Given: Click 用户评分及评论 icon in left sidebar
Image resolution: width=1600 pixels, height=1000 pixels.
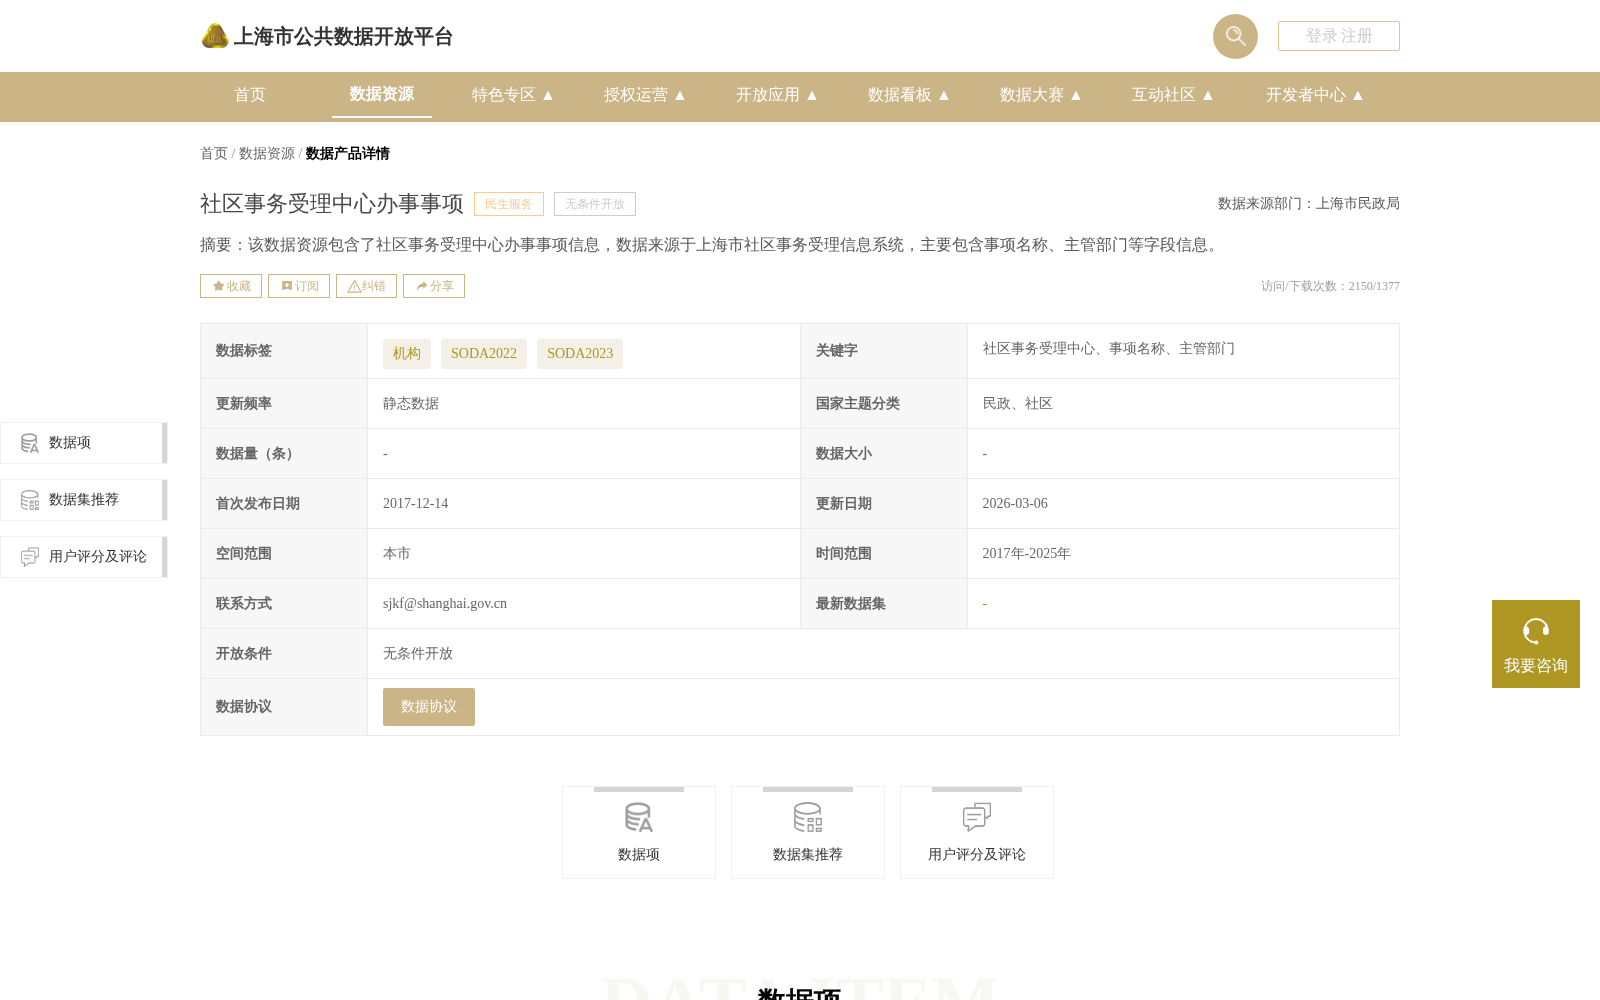Looking at the screenshot, I should click(30, 557).
